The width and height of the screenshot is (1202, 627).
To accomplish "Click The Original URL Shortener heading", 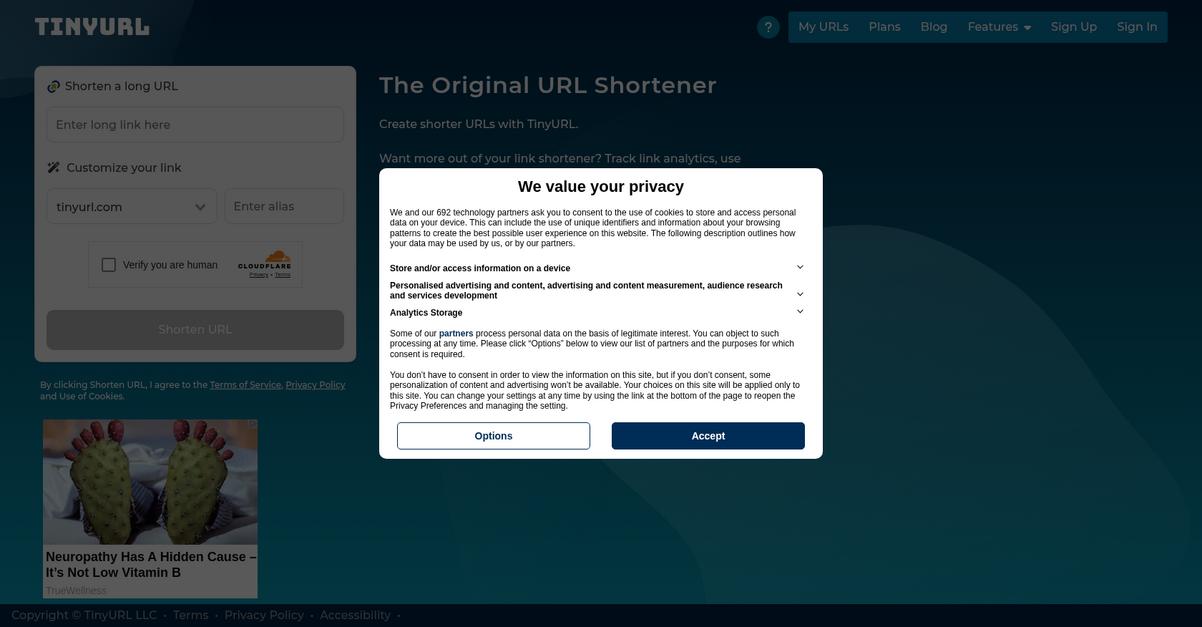I will click(548, 86).
